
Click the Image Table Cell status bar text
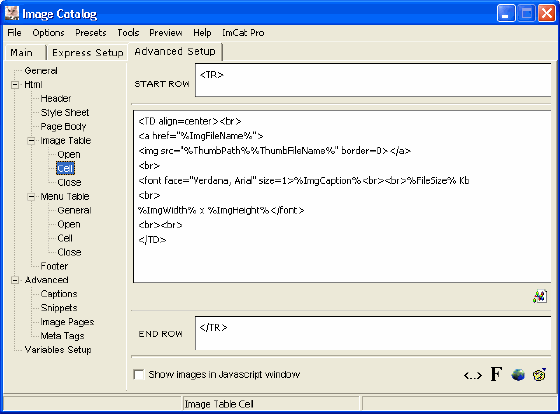pos(219,404)
